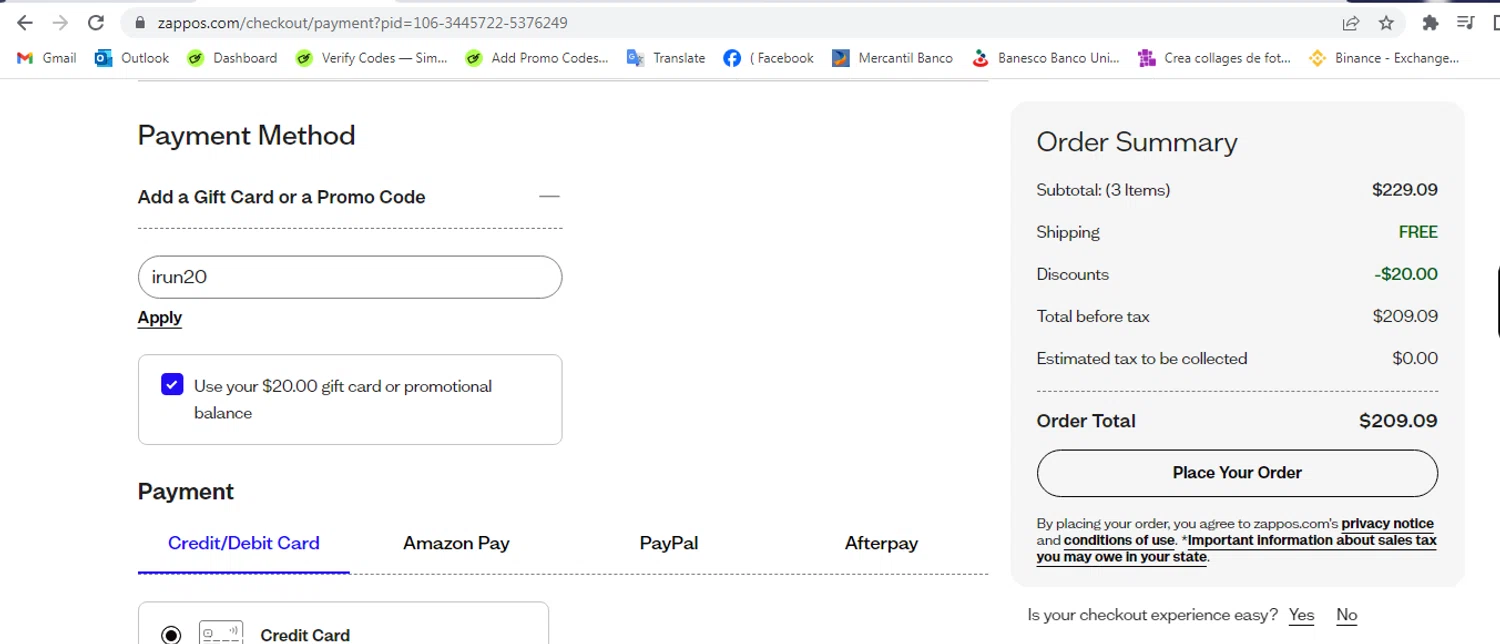Click the promo code field containing irun20
The height and width of the screenshot is (644, 1500).
[350, 277]
